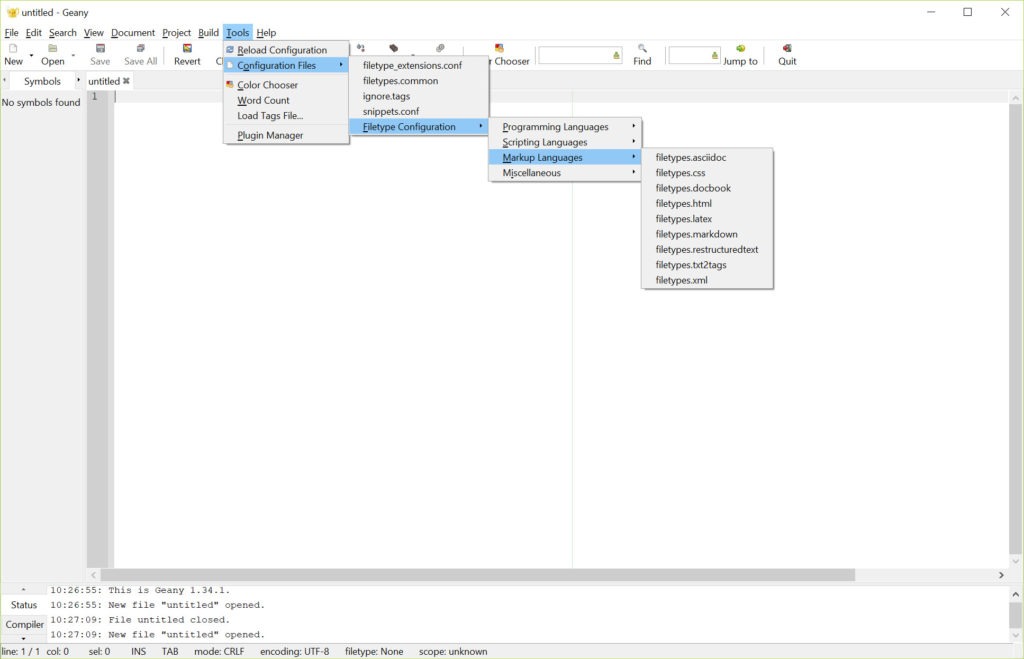
Task: Choose Plugin Manager in Tools menu
Action: tap(270, 135)
